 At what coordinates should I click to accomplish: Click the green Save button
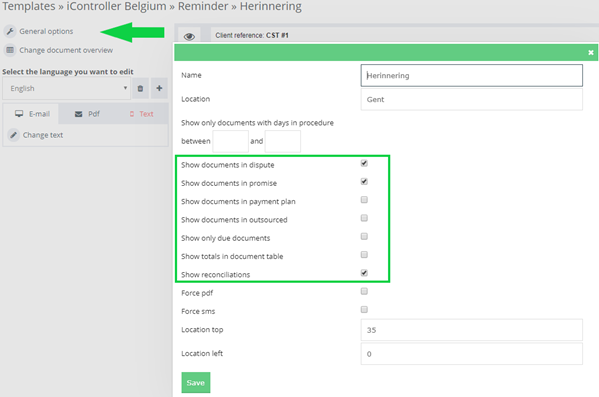[196, 382]
